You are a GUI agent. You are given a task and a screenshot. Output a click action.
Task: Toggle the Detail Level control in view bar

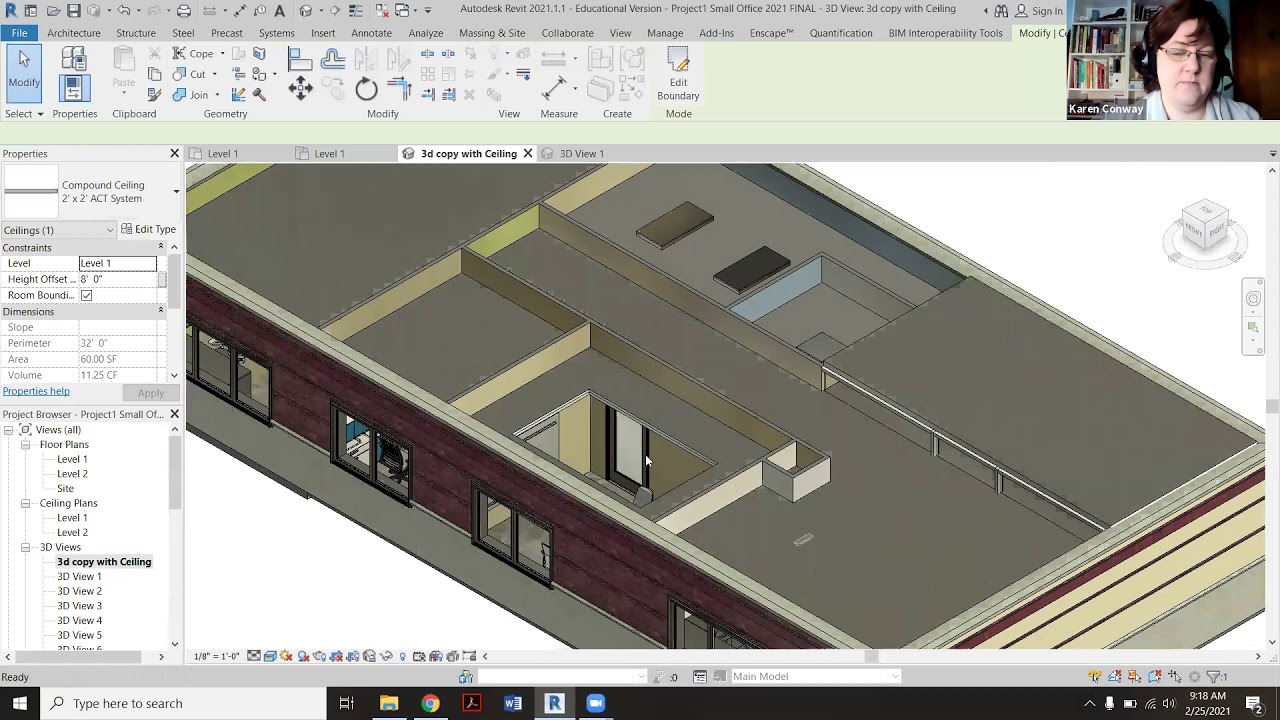[254, 656]
